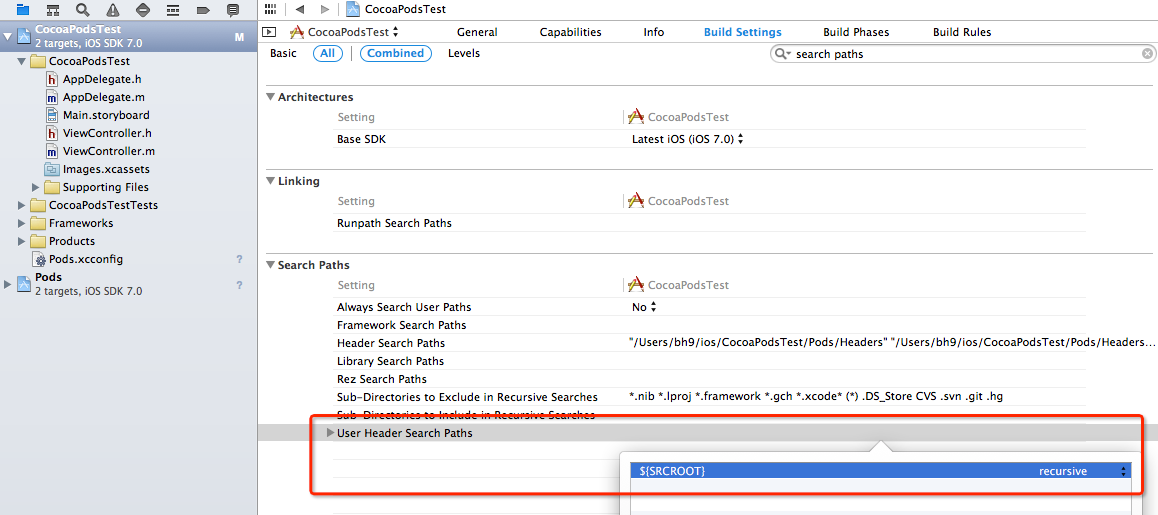Image resolution: width=1158 pixels, height=515 pixels.
Task: Click Sub-Directories to Exclude in Recursive Searches
Action: pos(467,397)
